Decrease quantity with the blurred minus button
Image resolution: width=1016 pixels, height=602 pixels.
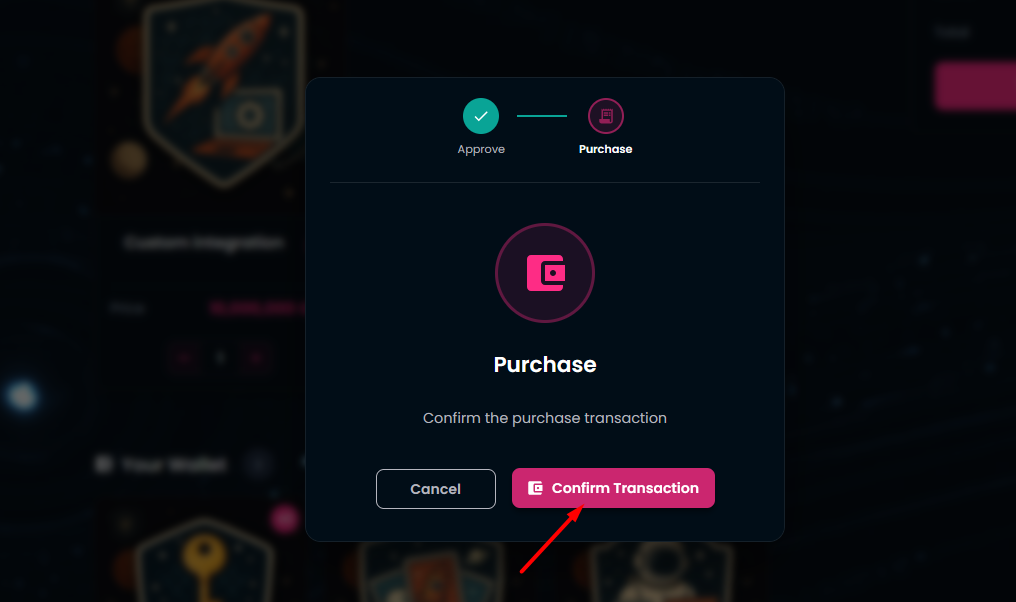[185, 357]
